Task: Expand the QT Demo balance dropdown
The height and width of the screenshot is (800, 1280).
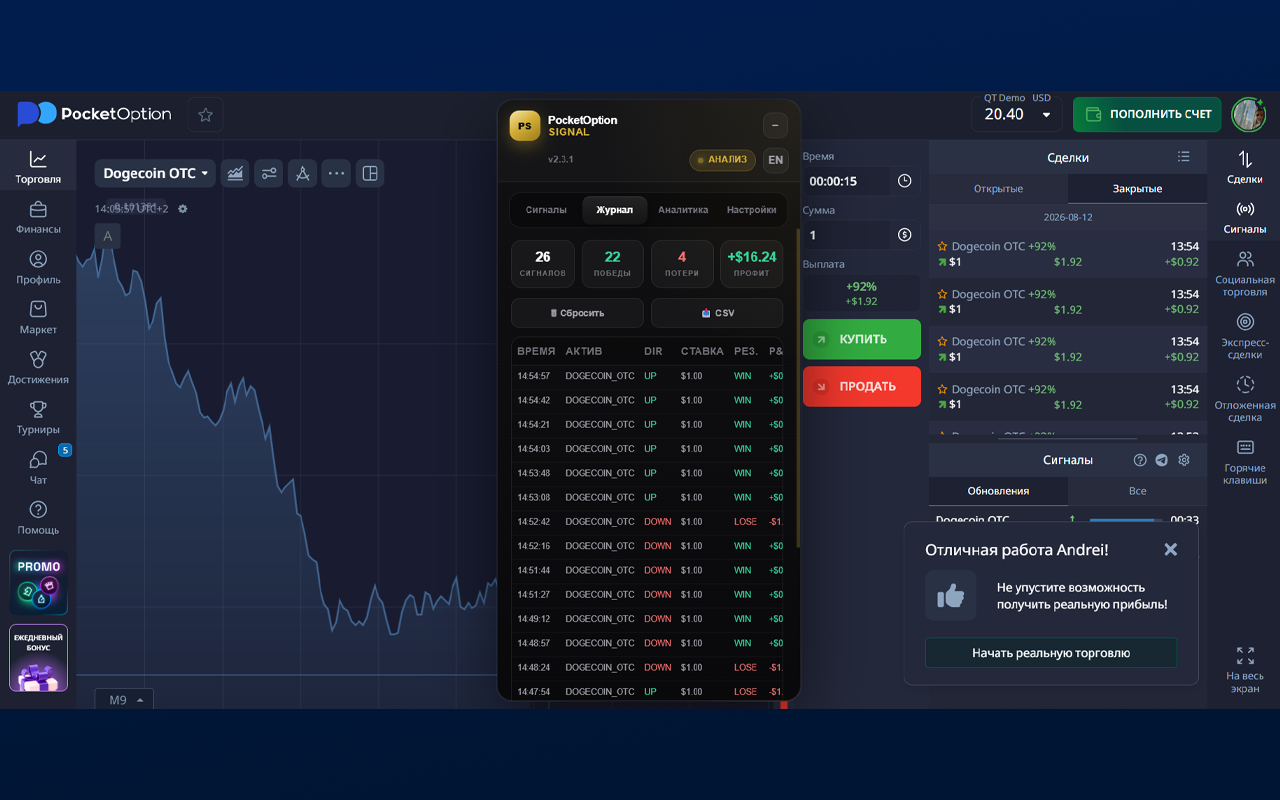Action: [x=1017, y=114]
